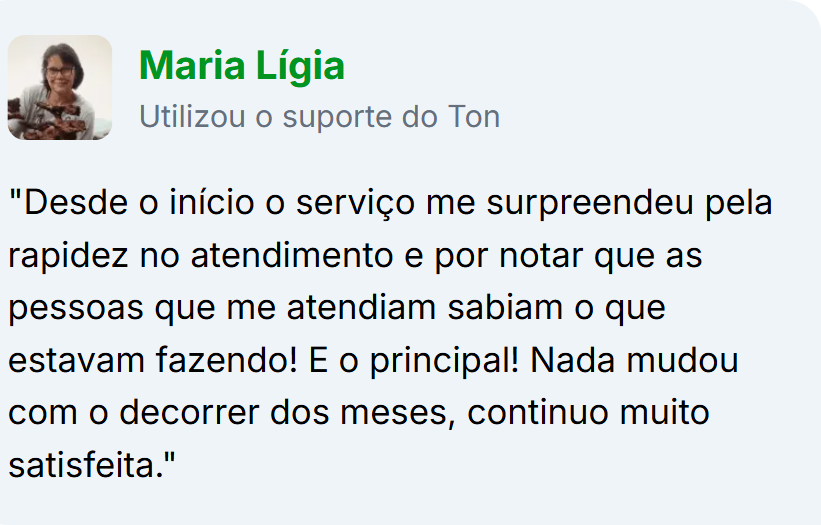This screenshot has height=525, width=821.
Task: Click the word principal! in the quote
Action: (x=444, y=361)
